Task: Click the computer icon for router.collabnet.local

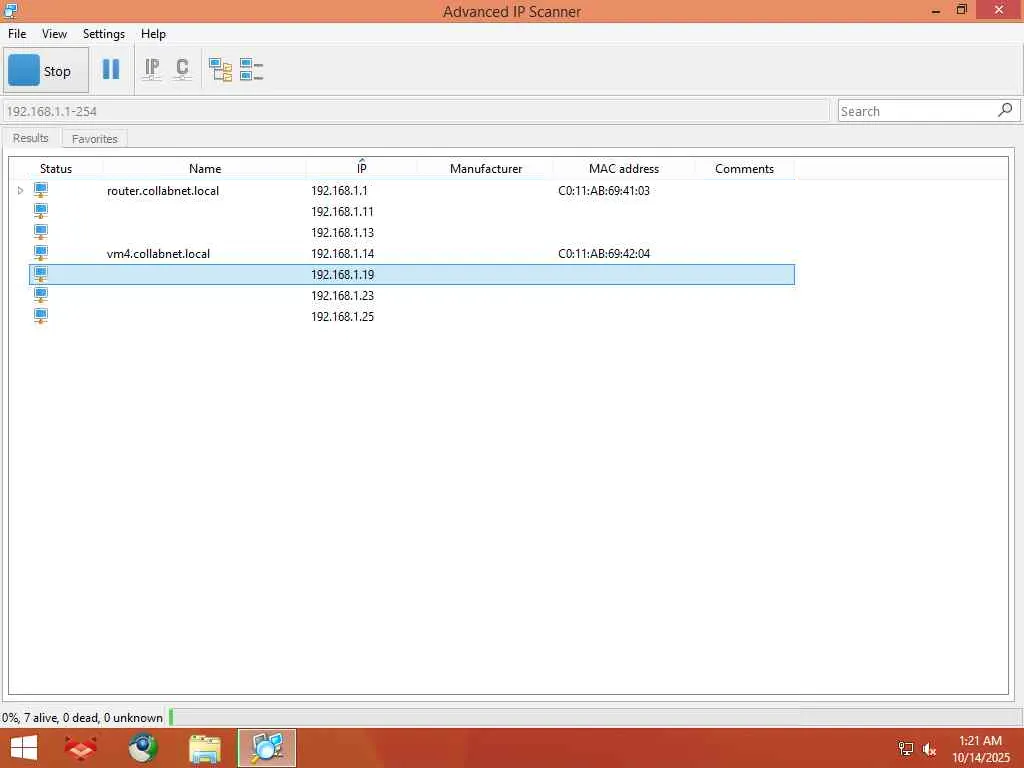Action: click(40, 191)
